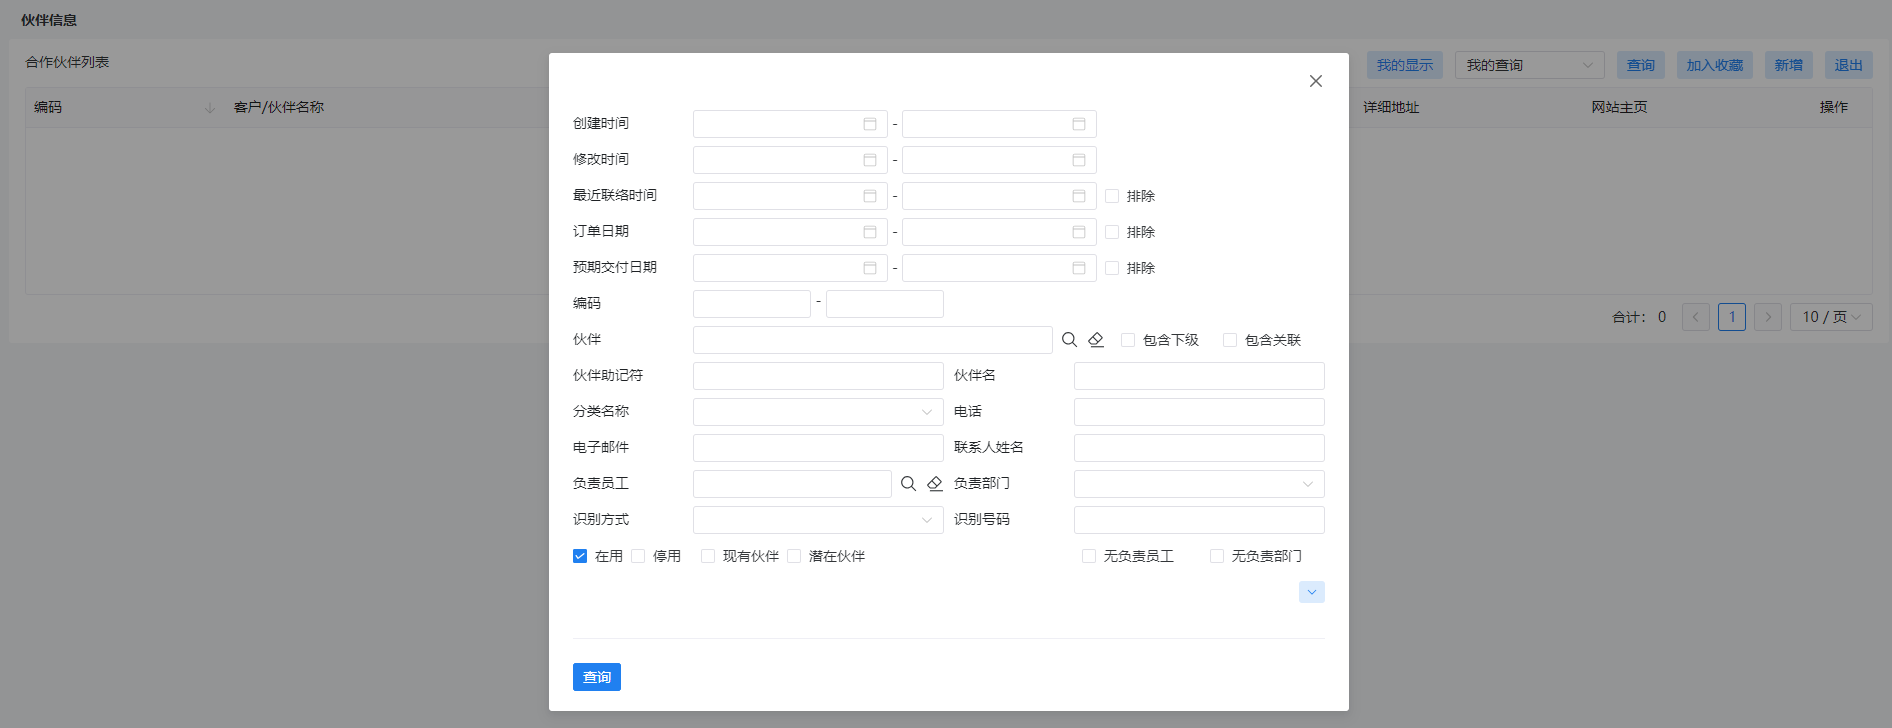Open calendar for 订单日期 end date
Screen dimensions: 1892x728
coord(1079,232)
